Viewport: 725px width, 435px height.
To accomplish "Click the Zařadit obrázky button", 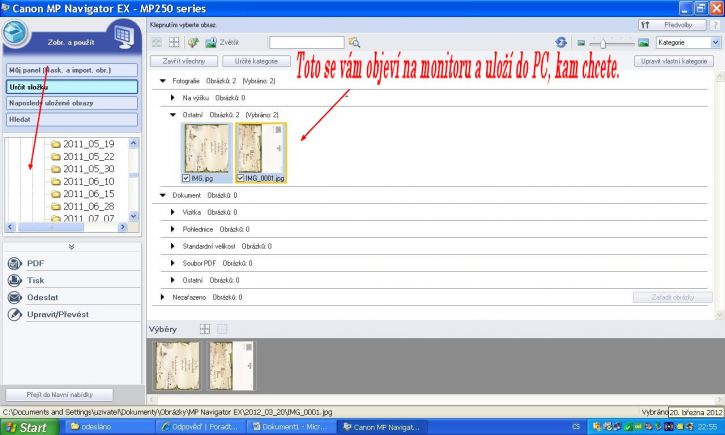I will tap(673, 297).
